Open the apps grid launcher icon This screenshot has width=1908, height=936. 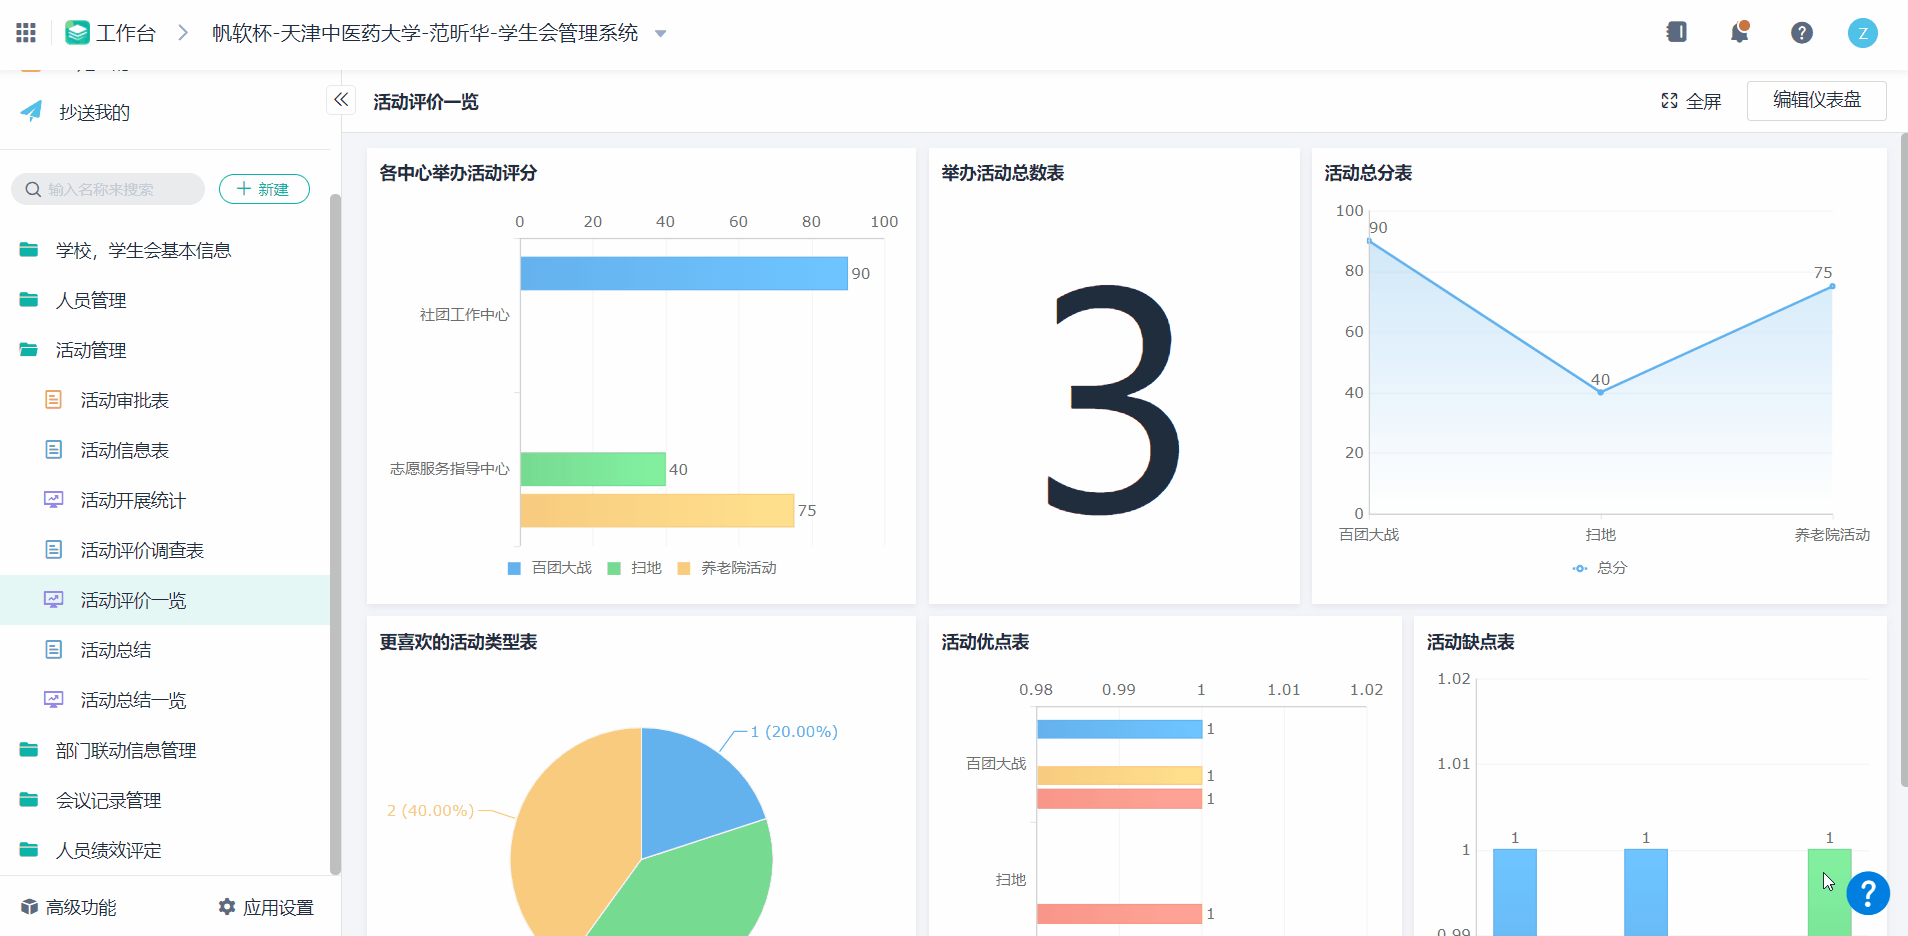(26, 33)
